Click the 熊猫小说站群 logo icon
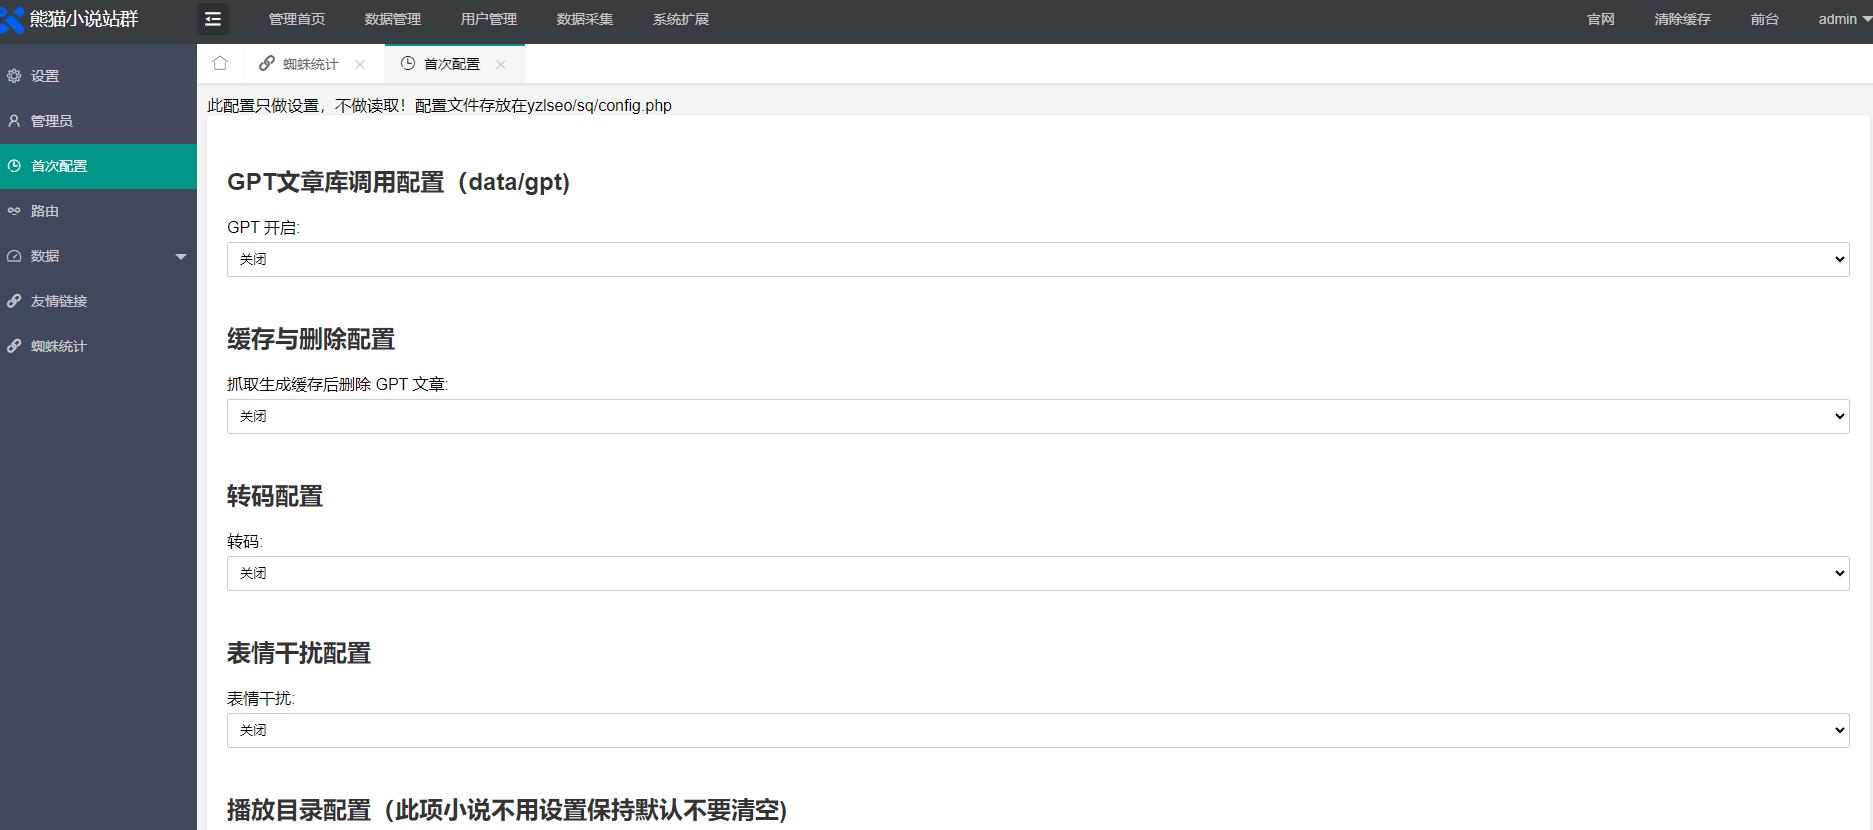 [12, 20]
